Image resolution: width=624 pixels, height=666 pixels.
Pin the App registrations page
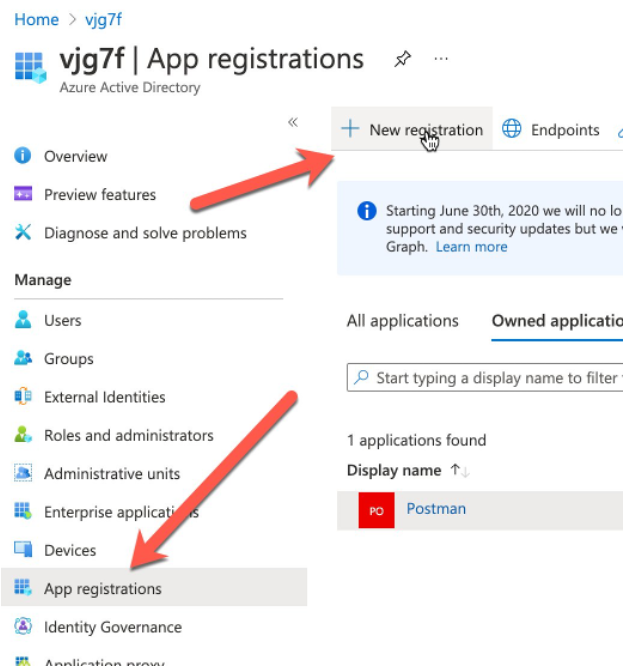click(402, 59)
